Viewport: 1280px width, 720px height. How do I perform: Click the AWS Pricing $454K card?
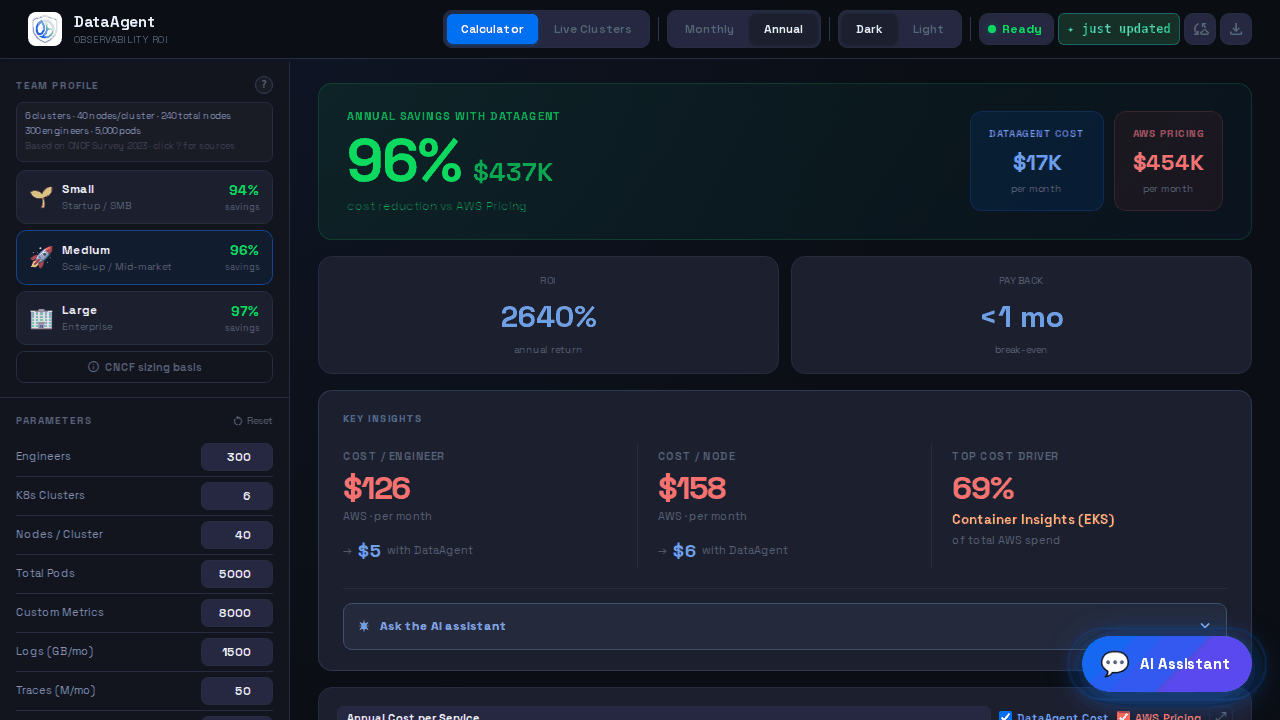1168,161
